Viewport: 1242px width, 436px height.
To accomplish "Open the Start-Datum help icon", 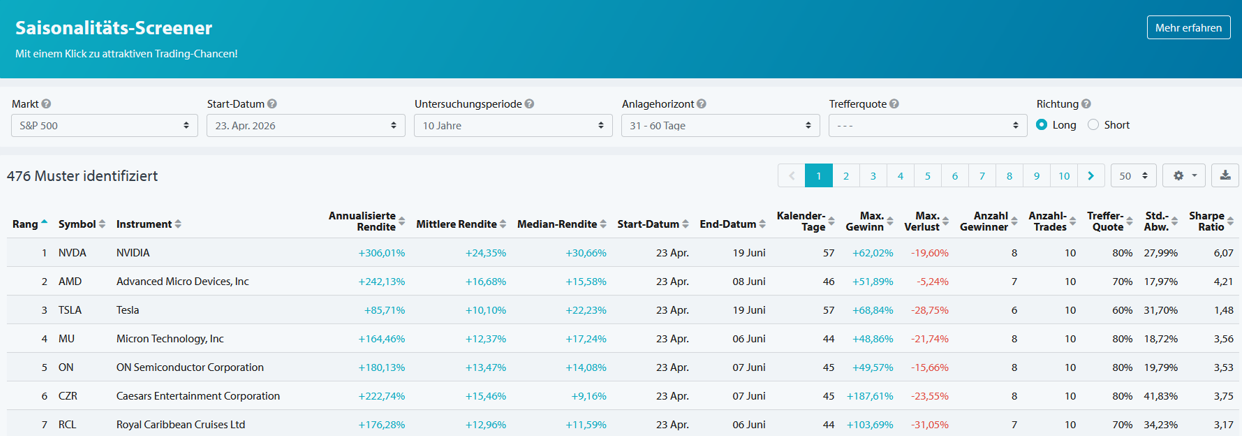I will [272, 104].
